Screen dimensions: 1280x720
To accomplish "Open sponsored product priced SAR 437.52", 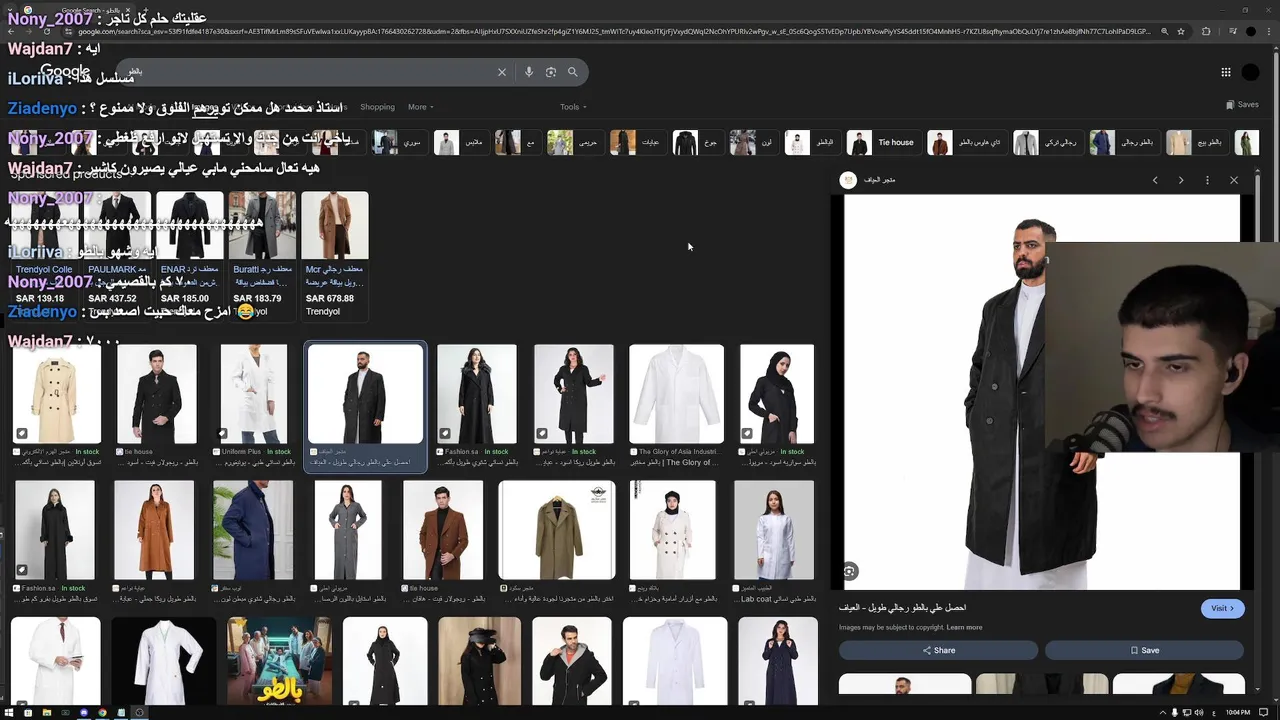I will (117, 255).
